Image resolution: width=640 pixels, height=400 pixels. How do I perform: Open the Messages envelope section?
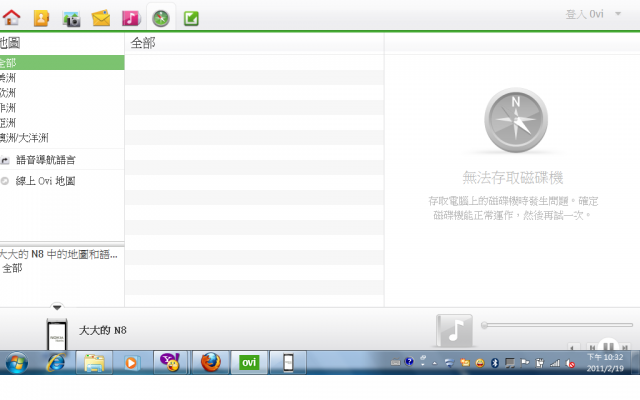pyautogui.click(x=101, y=18)
